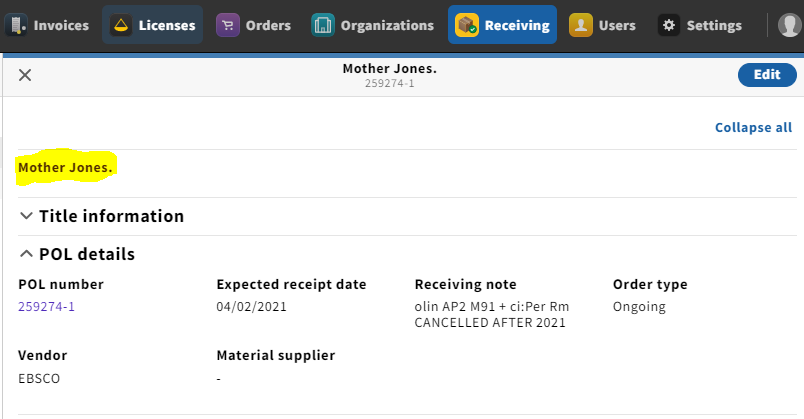Click the Title information chevron arrow
The image size is (804, 419).
26,216
